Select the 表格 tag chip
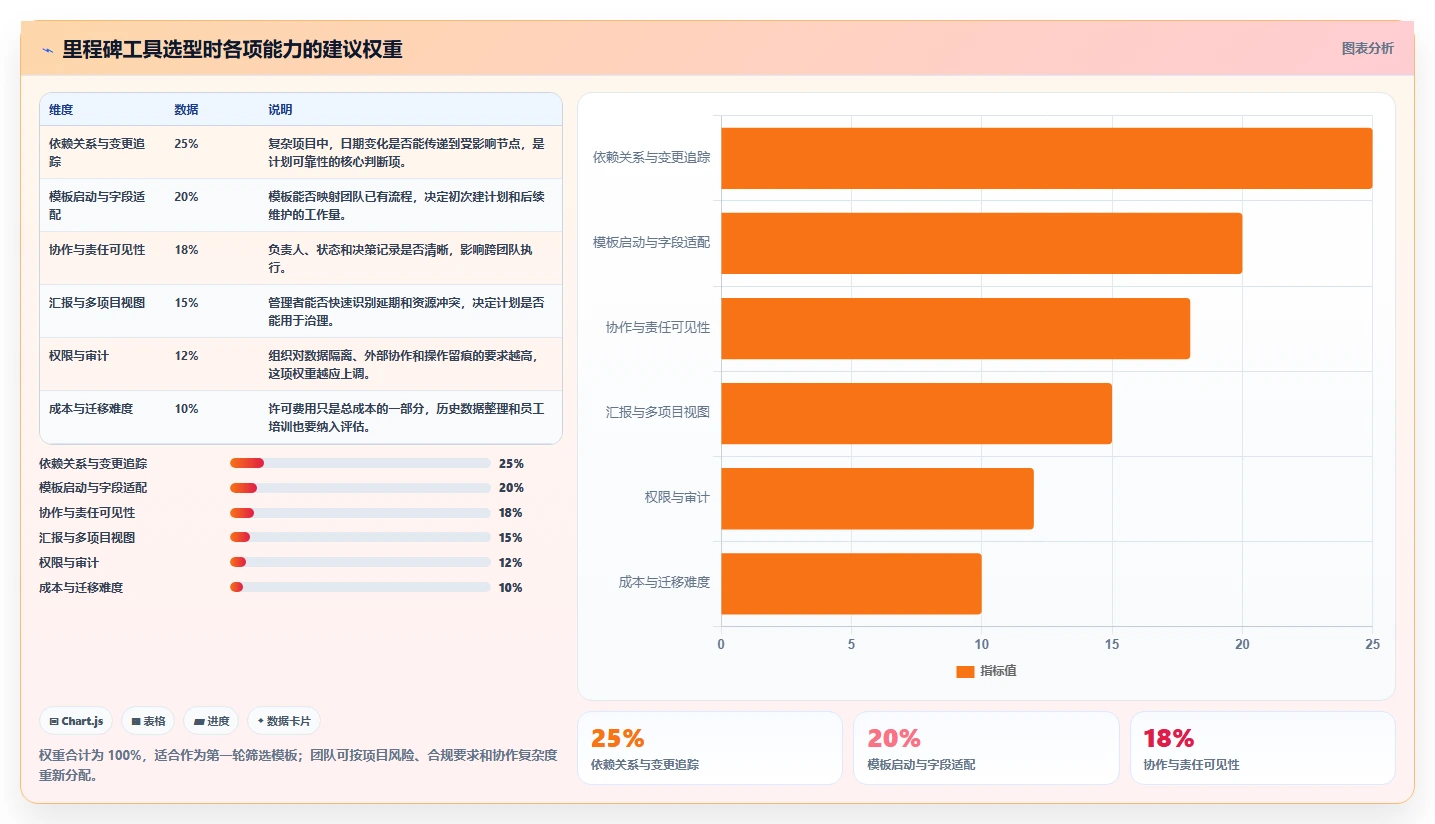 tap(148, 721)
